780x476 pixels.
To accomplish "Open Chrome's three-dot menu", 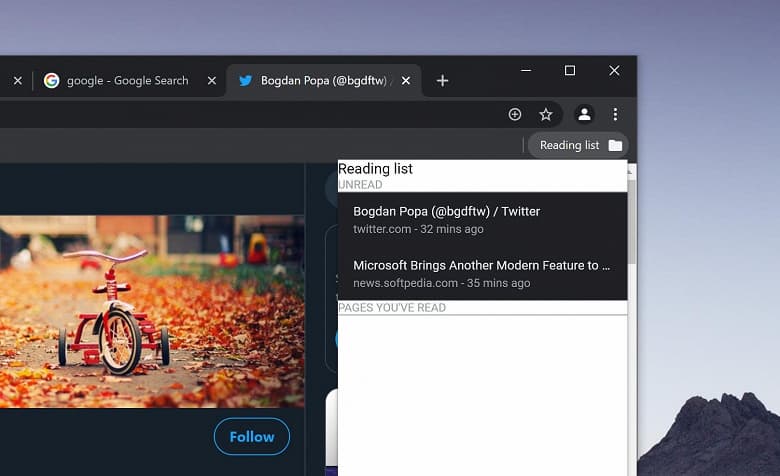I will [615, 114].
